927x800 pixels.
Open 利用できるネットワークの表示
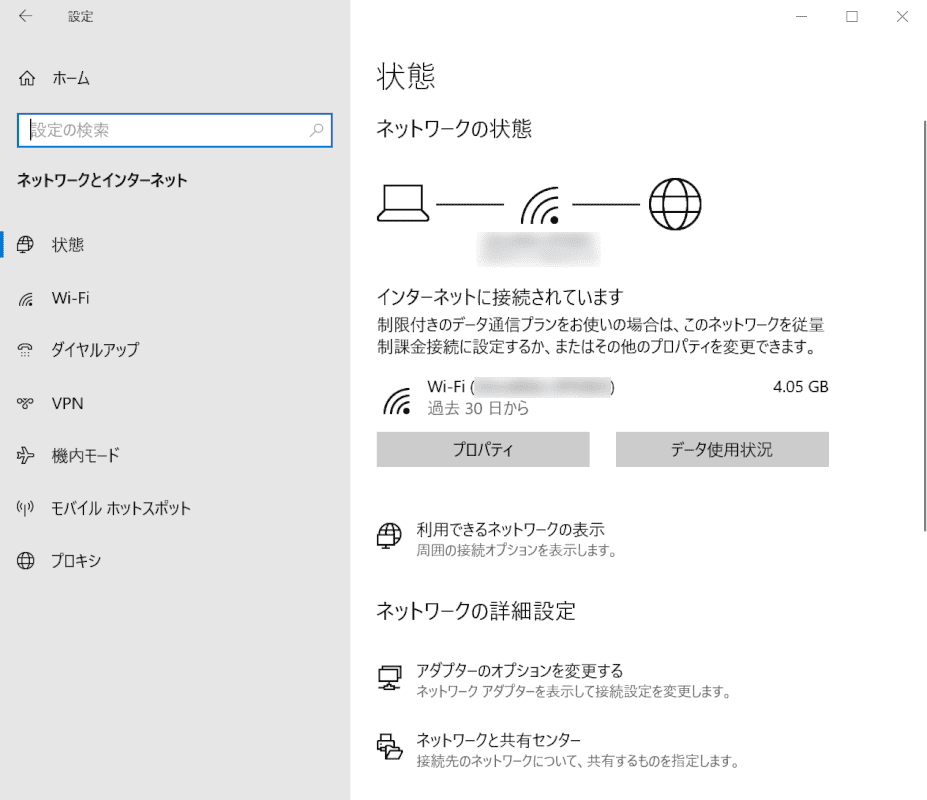510,529
